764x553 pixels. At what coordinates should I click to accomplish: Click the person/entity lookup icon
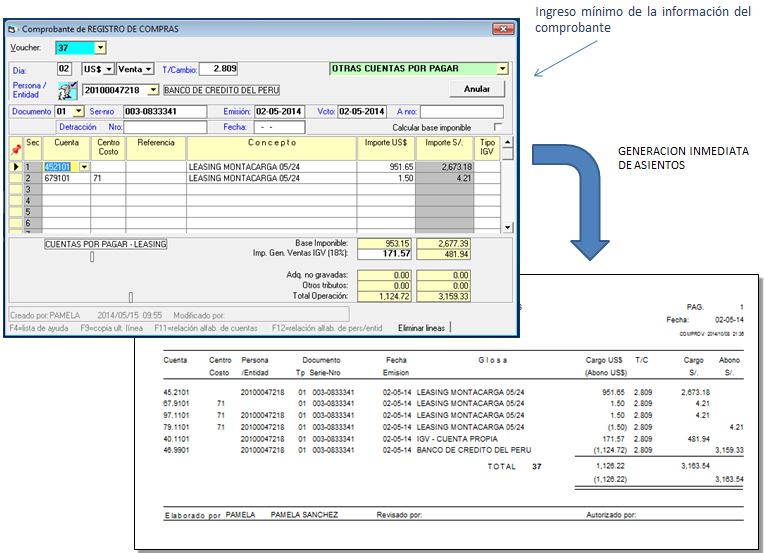pos(67,90)
